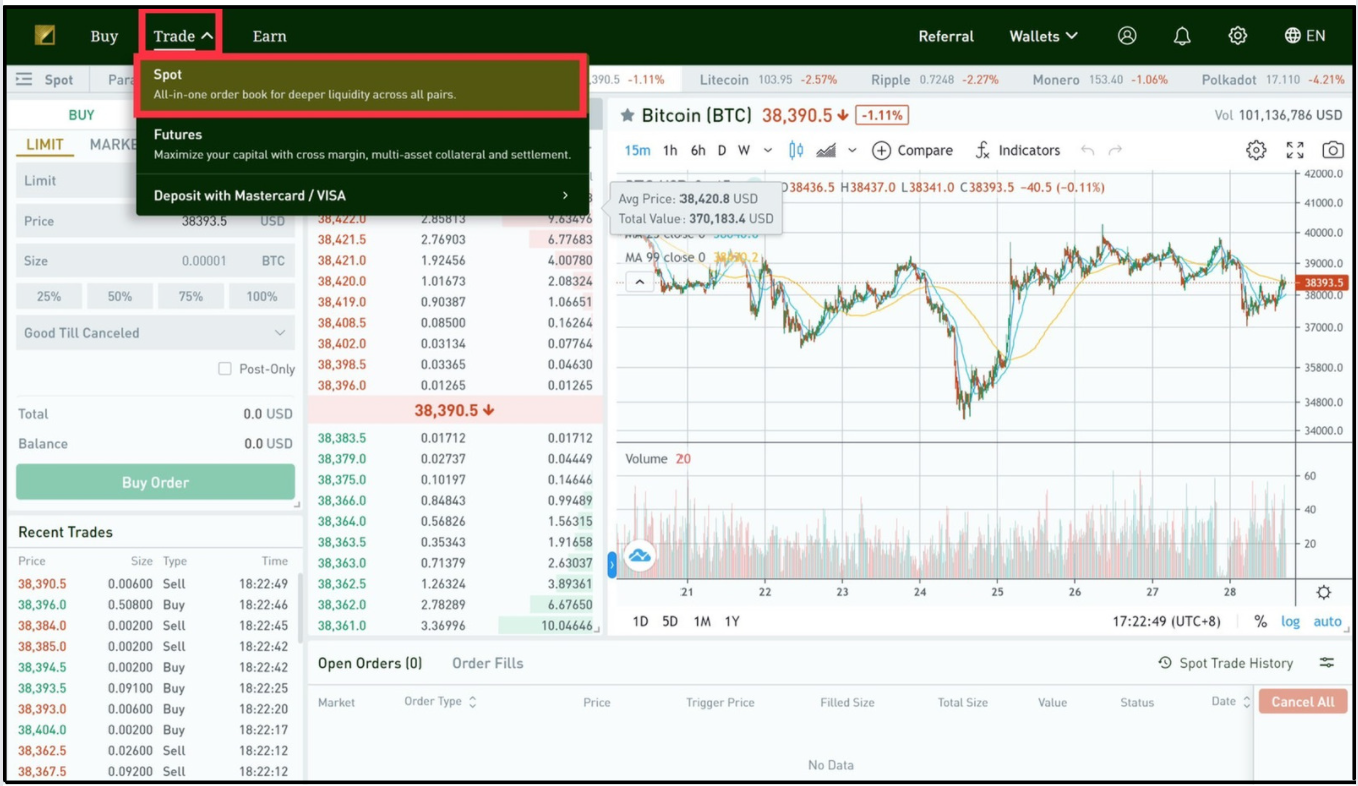Set chart range to 1D

click(x=641, y=621)
